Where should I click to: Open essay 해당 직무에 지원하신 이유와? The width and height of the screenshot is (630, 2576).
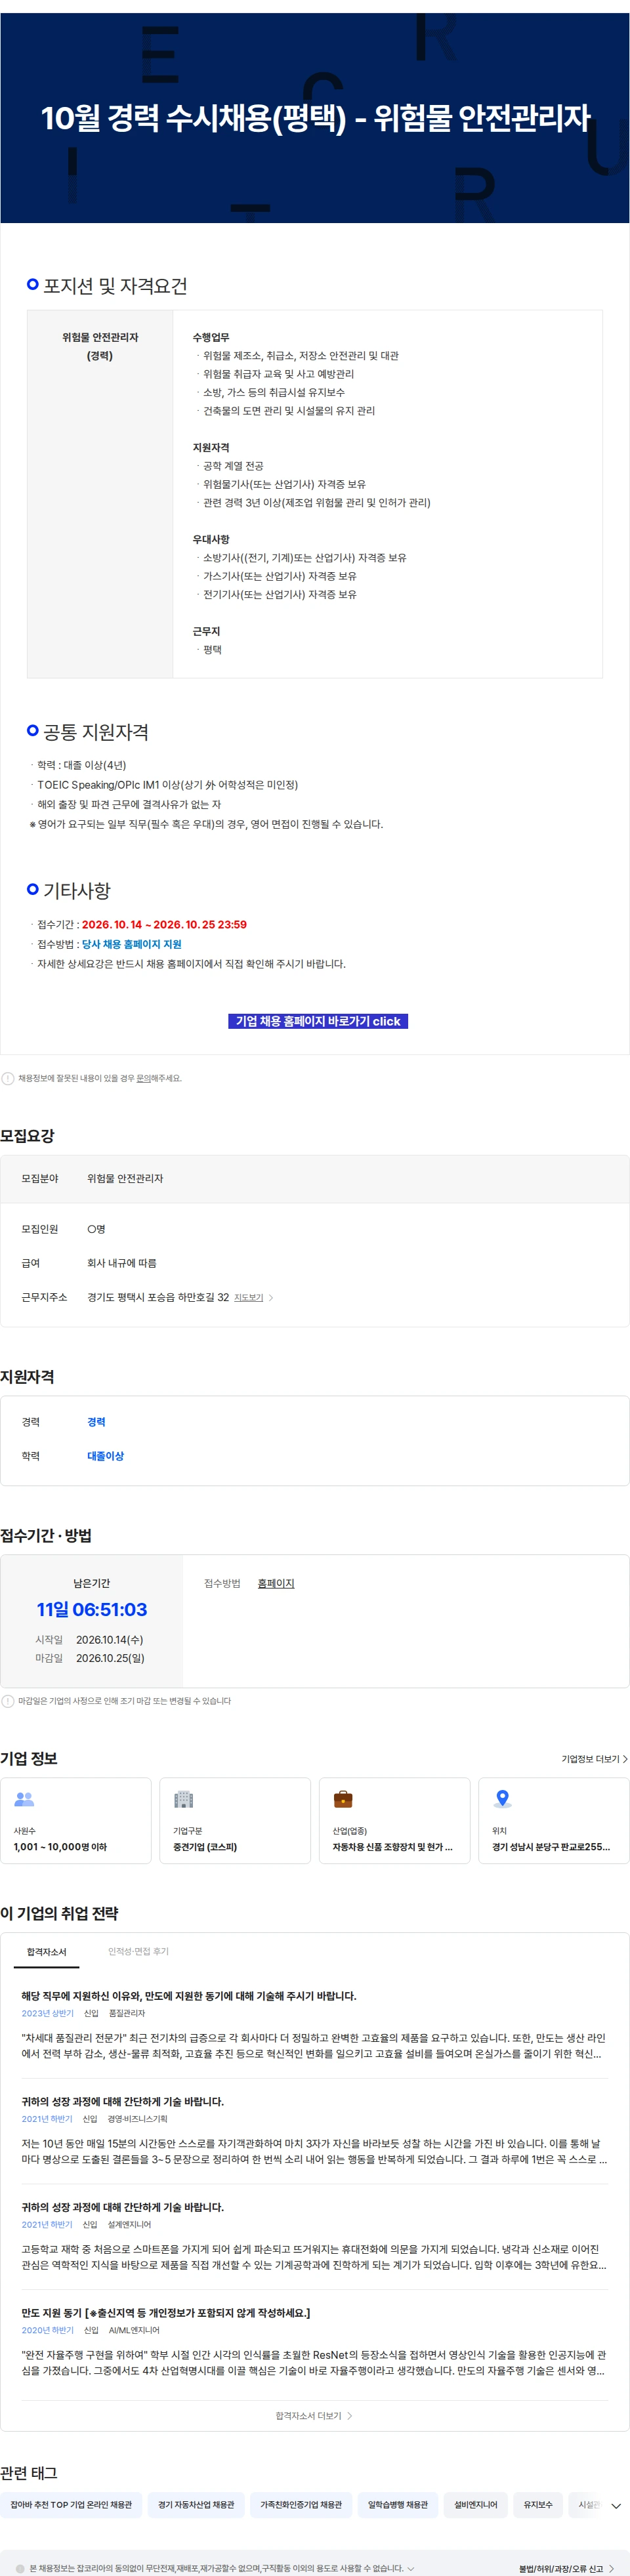click(x=189, y=1995)
